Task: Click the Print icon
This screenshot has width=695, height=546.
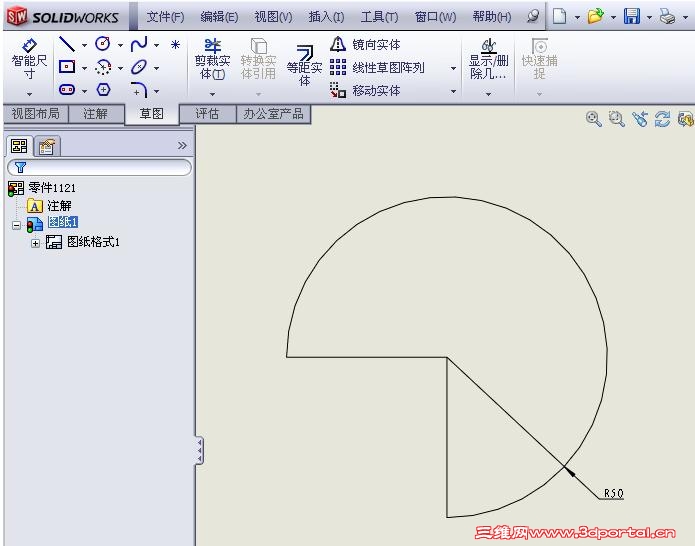Action: coord(668,17)
